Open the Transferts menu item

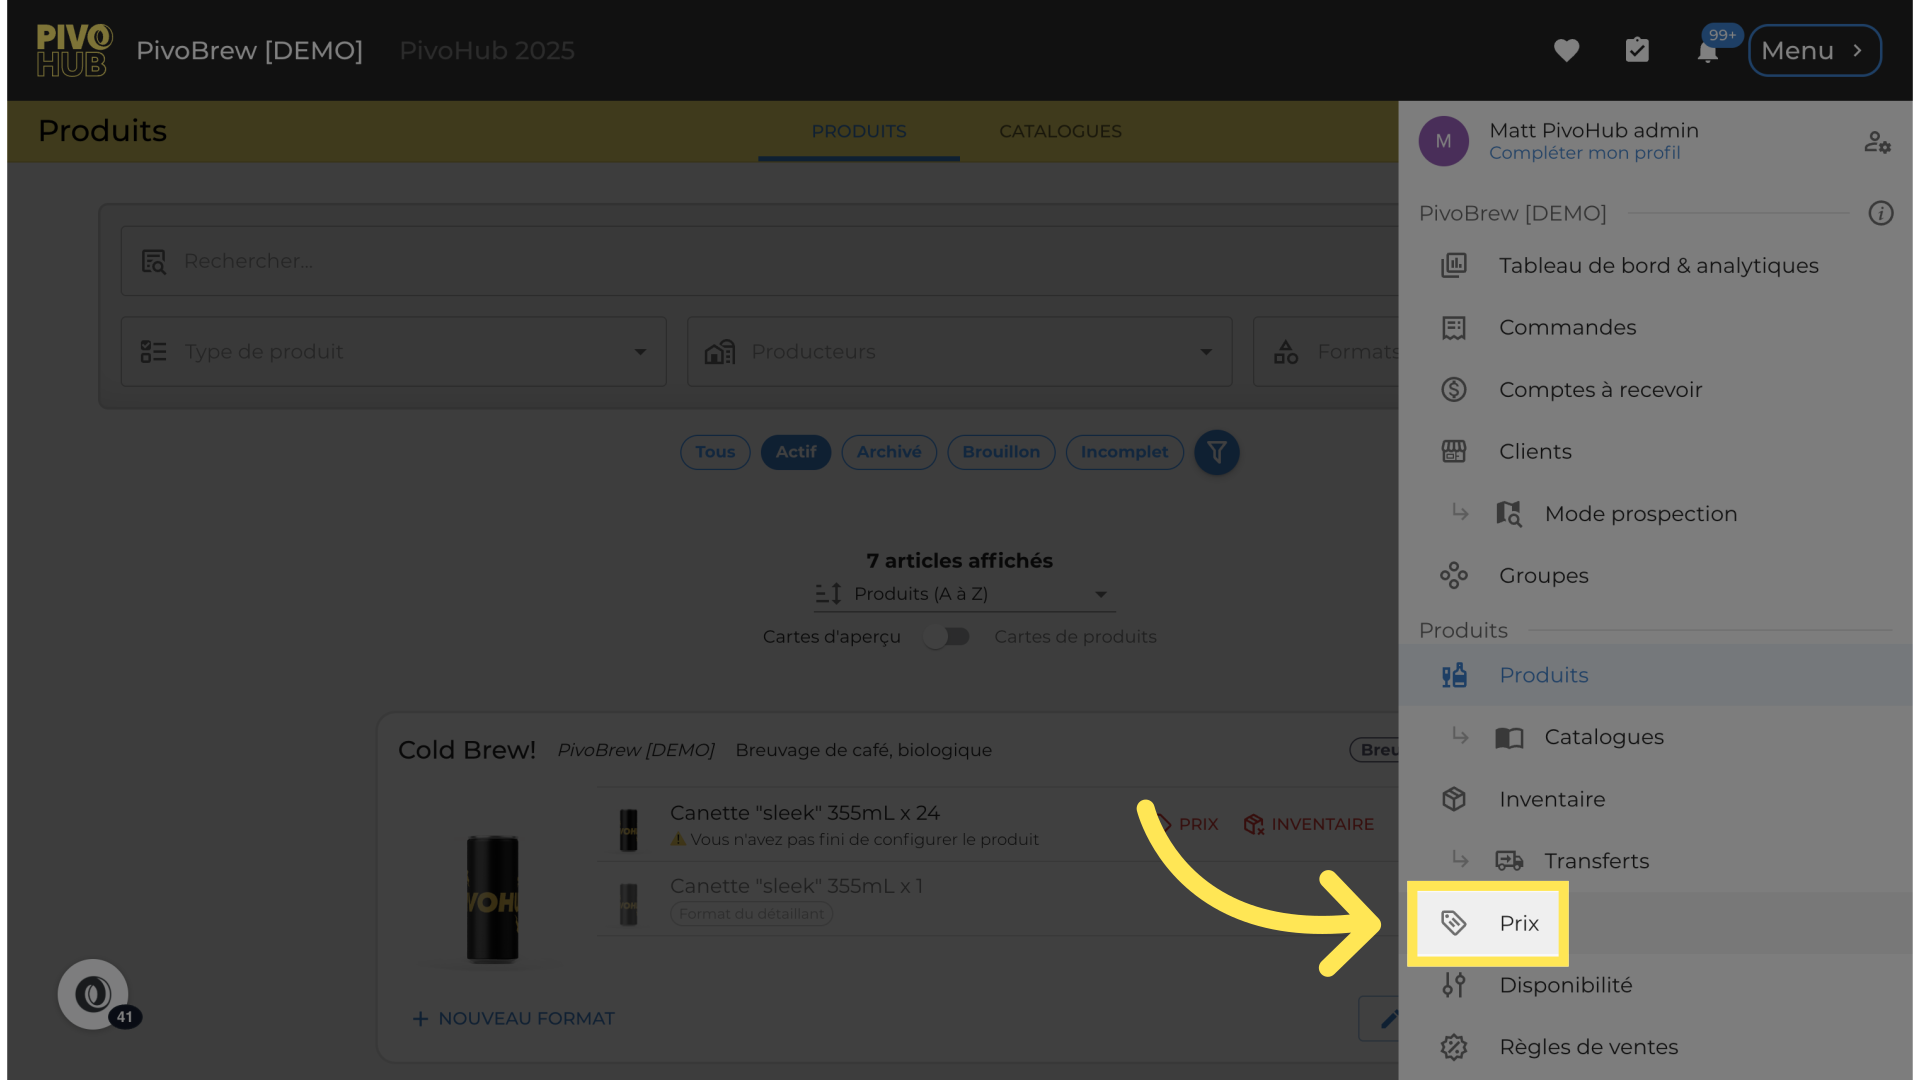1655,861
